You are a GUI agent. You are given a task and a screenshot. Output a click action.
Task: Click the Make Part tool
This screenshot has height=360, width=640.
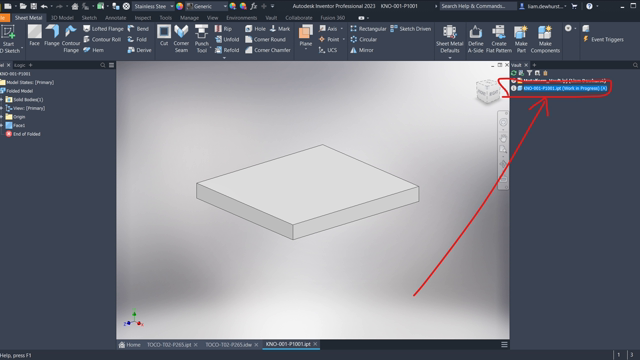coord(521,39)
